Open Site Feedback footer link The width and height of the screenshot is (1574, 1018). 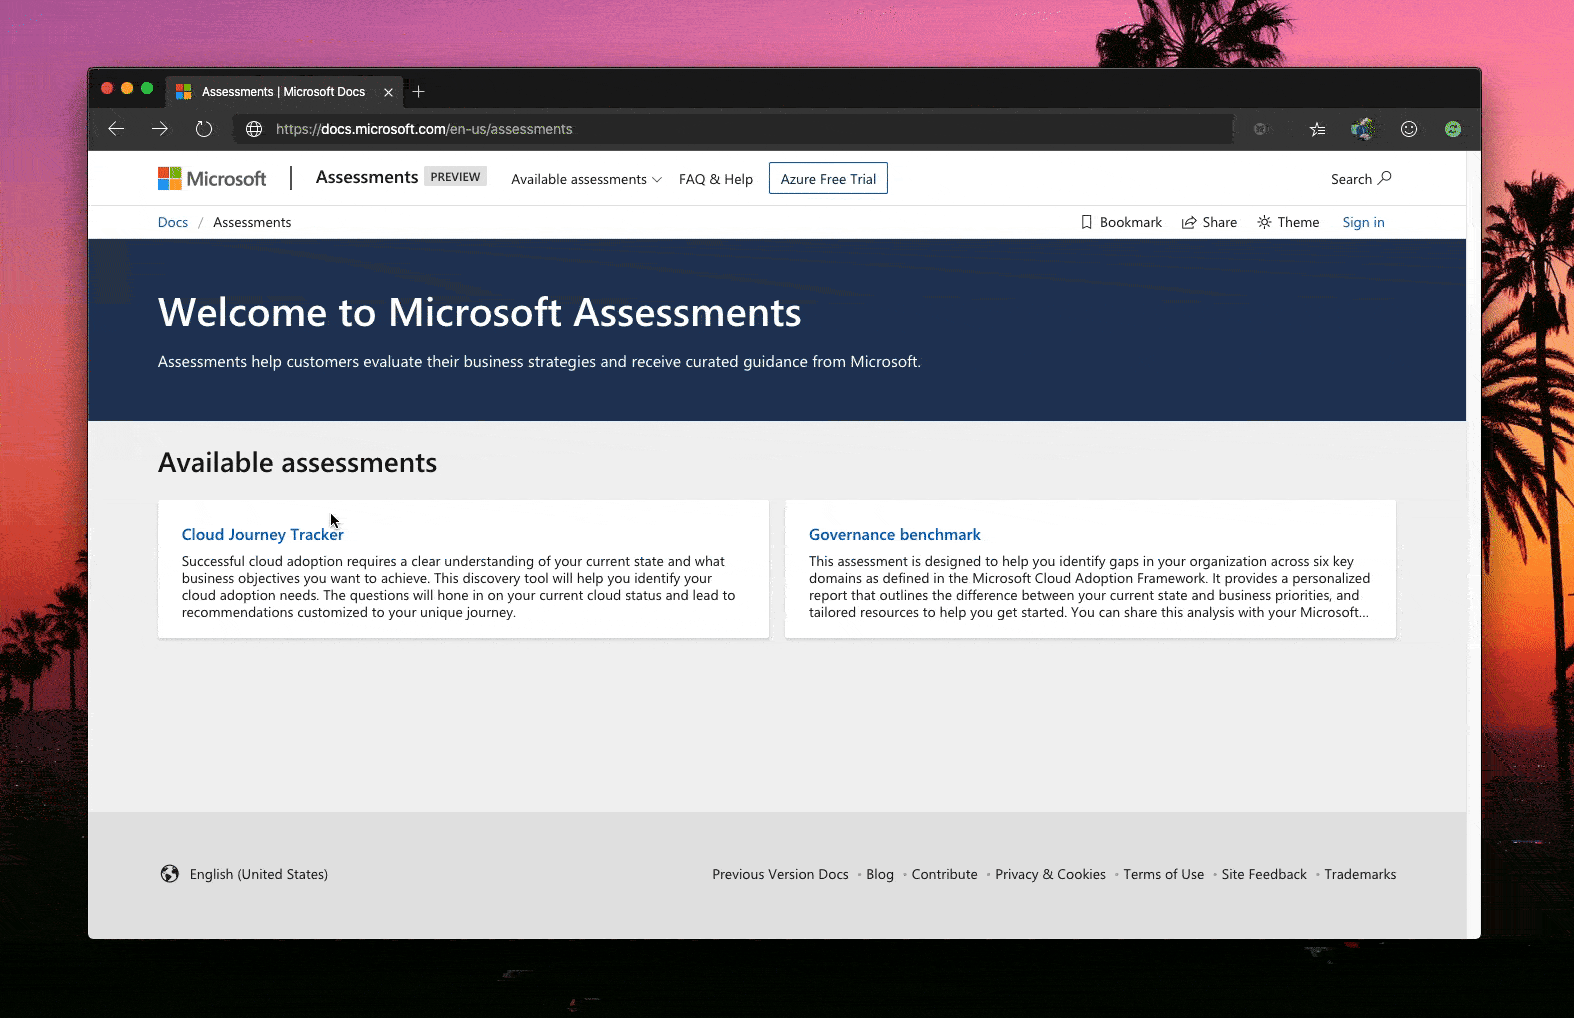pyautogui.click(x=1264, y=874)
